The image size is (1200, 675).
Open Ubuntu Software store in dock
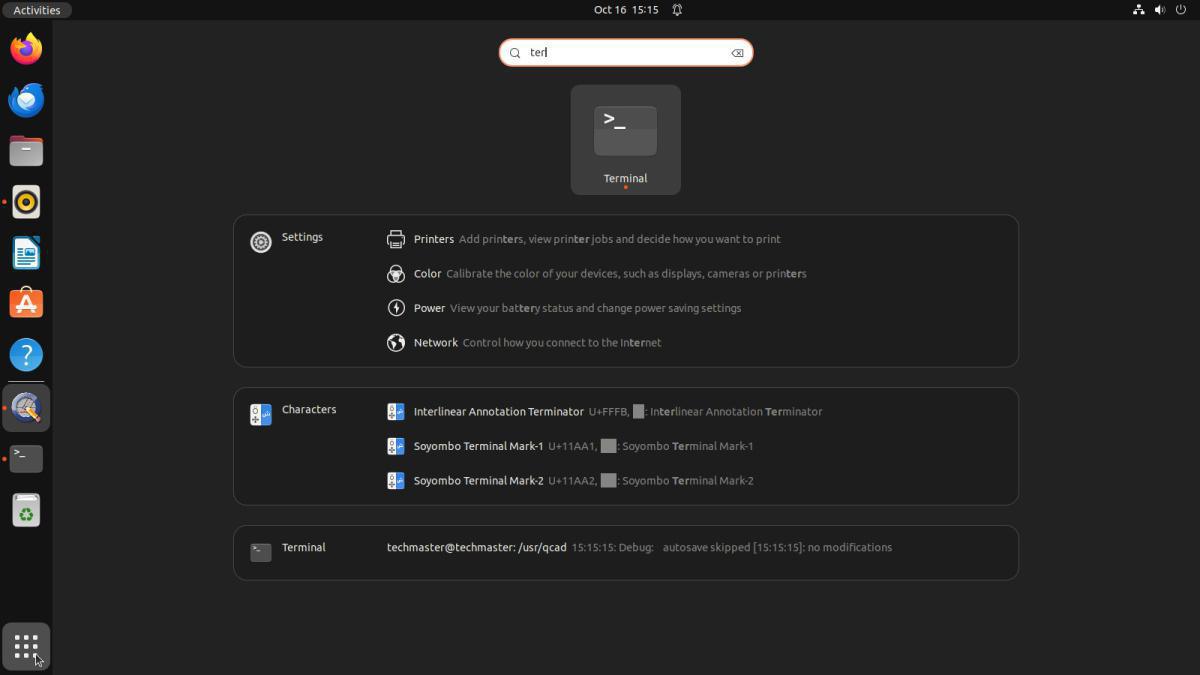pyautogui.click(x=26, y=304)
